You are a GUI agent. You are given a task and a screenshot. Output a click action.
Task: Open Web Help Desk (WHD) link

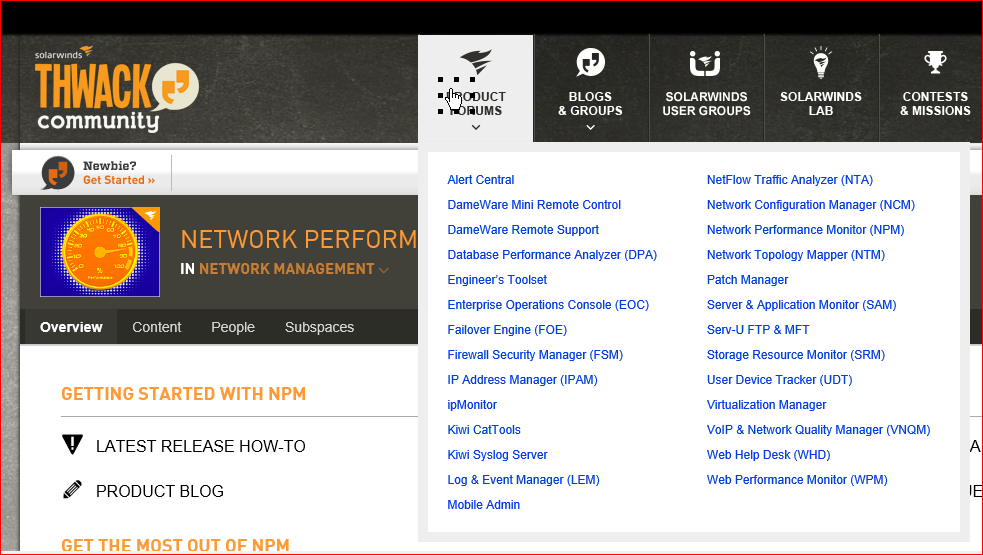(769, 455)
